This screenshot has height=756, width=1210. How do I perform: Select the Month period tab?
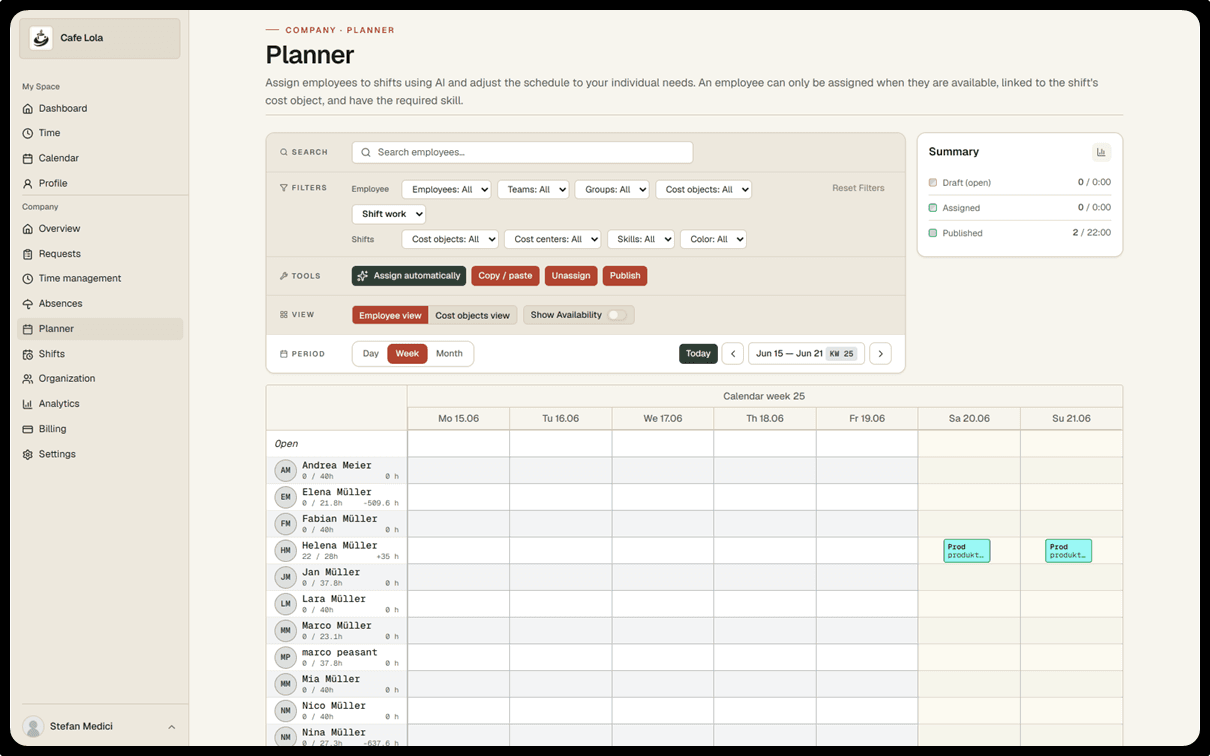[449, 354]
